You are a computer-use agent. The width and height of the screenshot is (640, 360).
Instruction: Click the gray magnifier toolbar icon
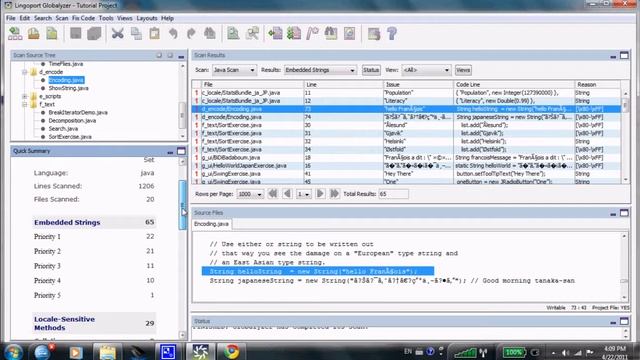(252, 33)
